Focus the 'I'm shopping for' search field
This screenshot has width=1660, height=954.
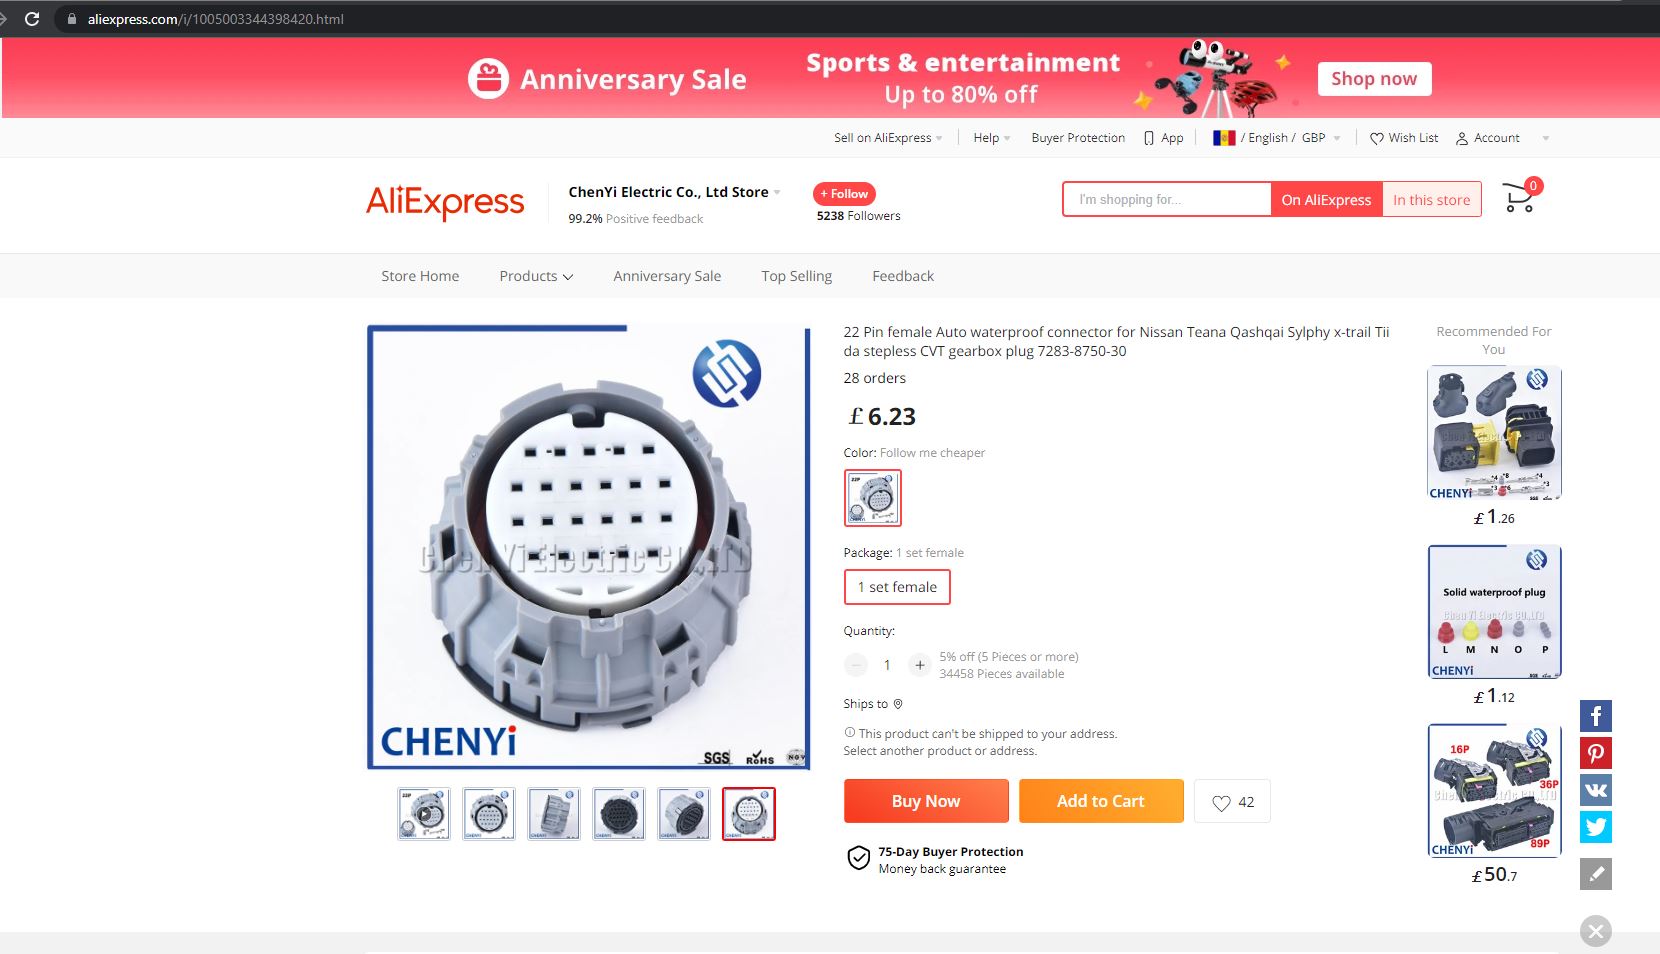click(x=1167, y=200)
